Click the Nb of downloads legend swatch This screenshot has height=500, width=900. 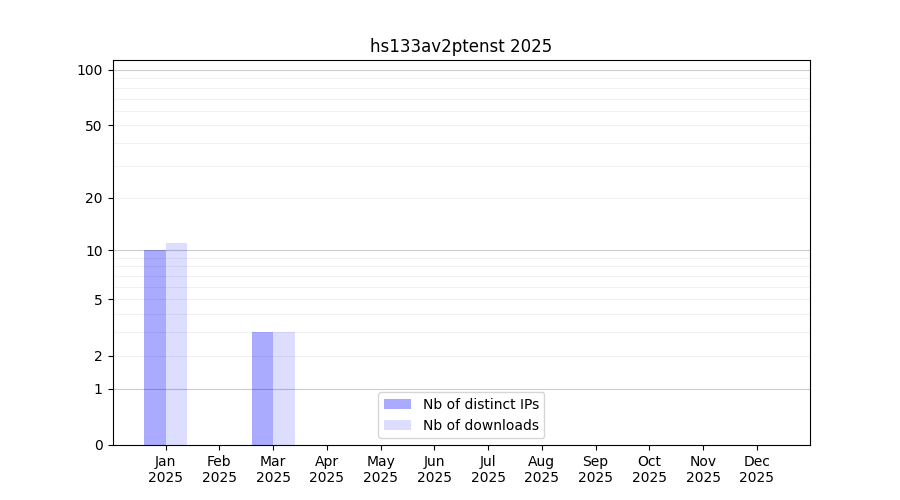(397, 425)
